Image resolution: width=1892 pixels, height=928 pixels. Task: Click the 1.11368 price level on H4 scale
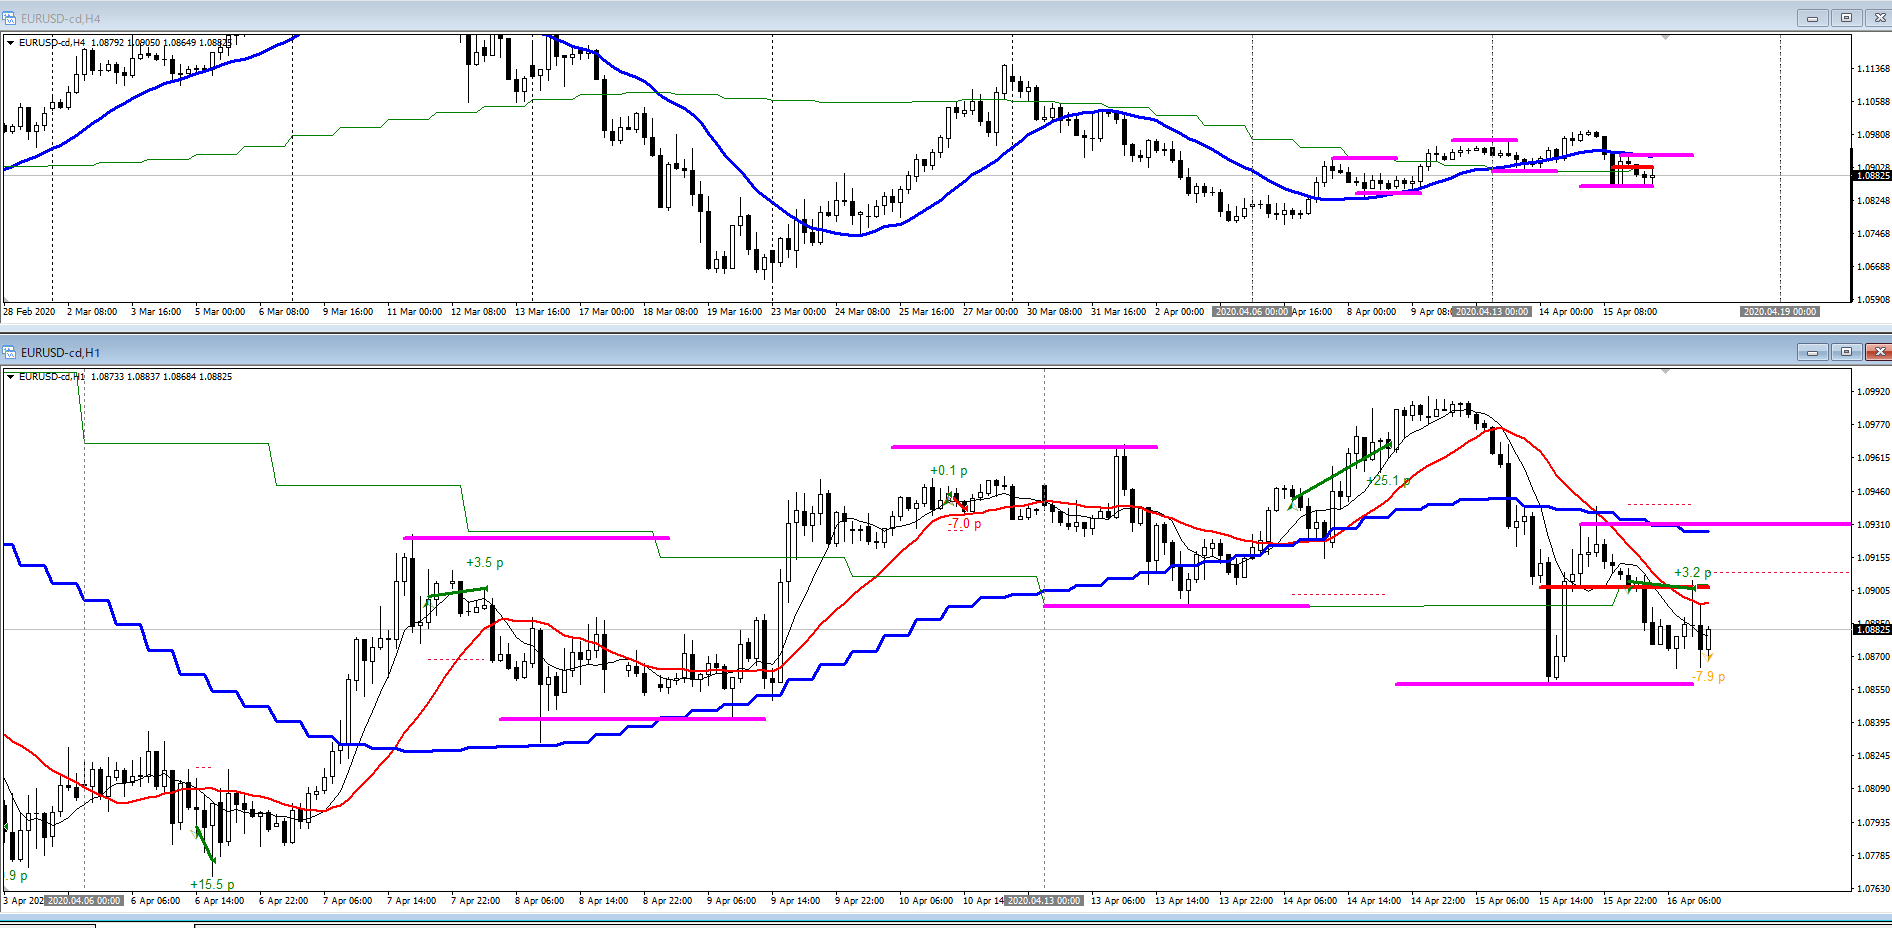click(x=1873, y=69)
